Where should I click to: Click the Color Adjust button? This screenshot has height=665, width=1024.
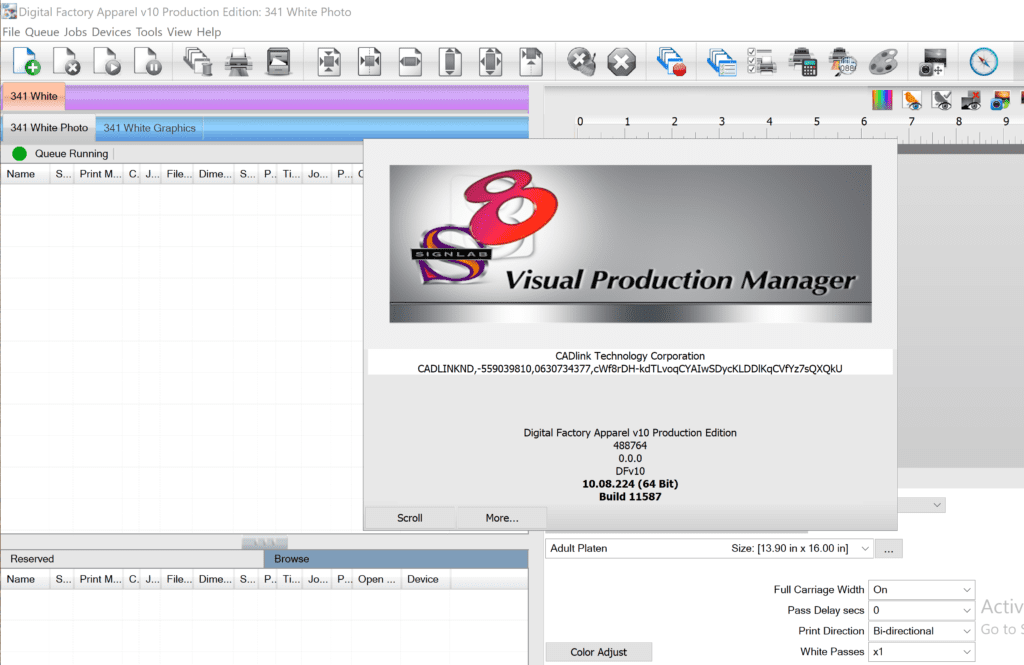point(598,652)
